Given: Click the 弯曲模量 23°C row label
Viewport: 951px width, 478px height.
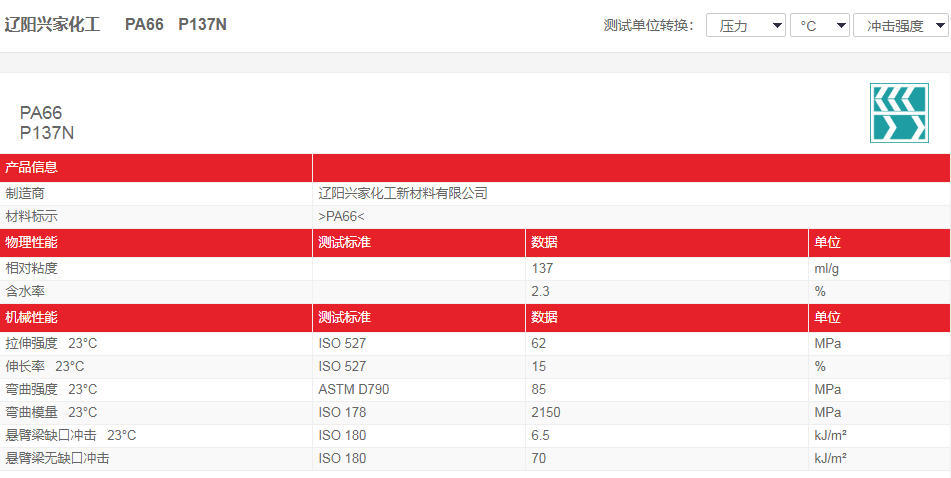Looking at the screenshot, I should pos(51,412).
